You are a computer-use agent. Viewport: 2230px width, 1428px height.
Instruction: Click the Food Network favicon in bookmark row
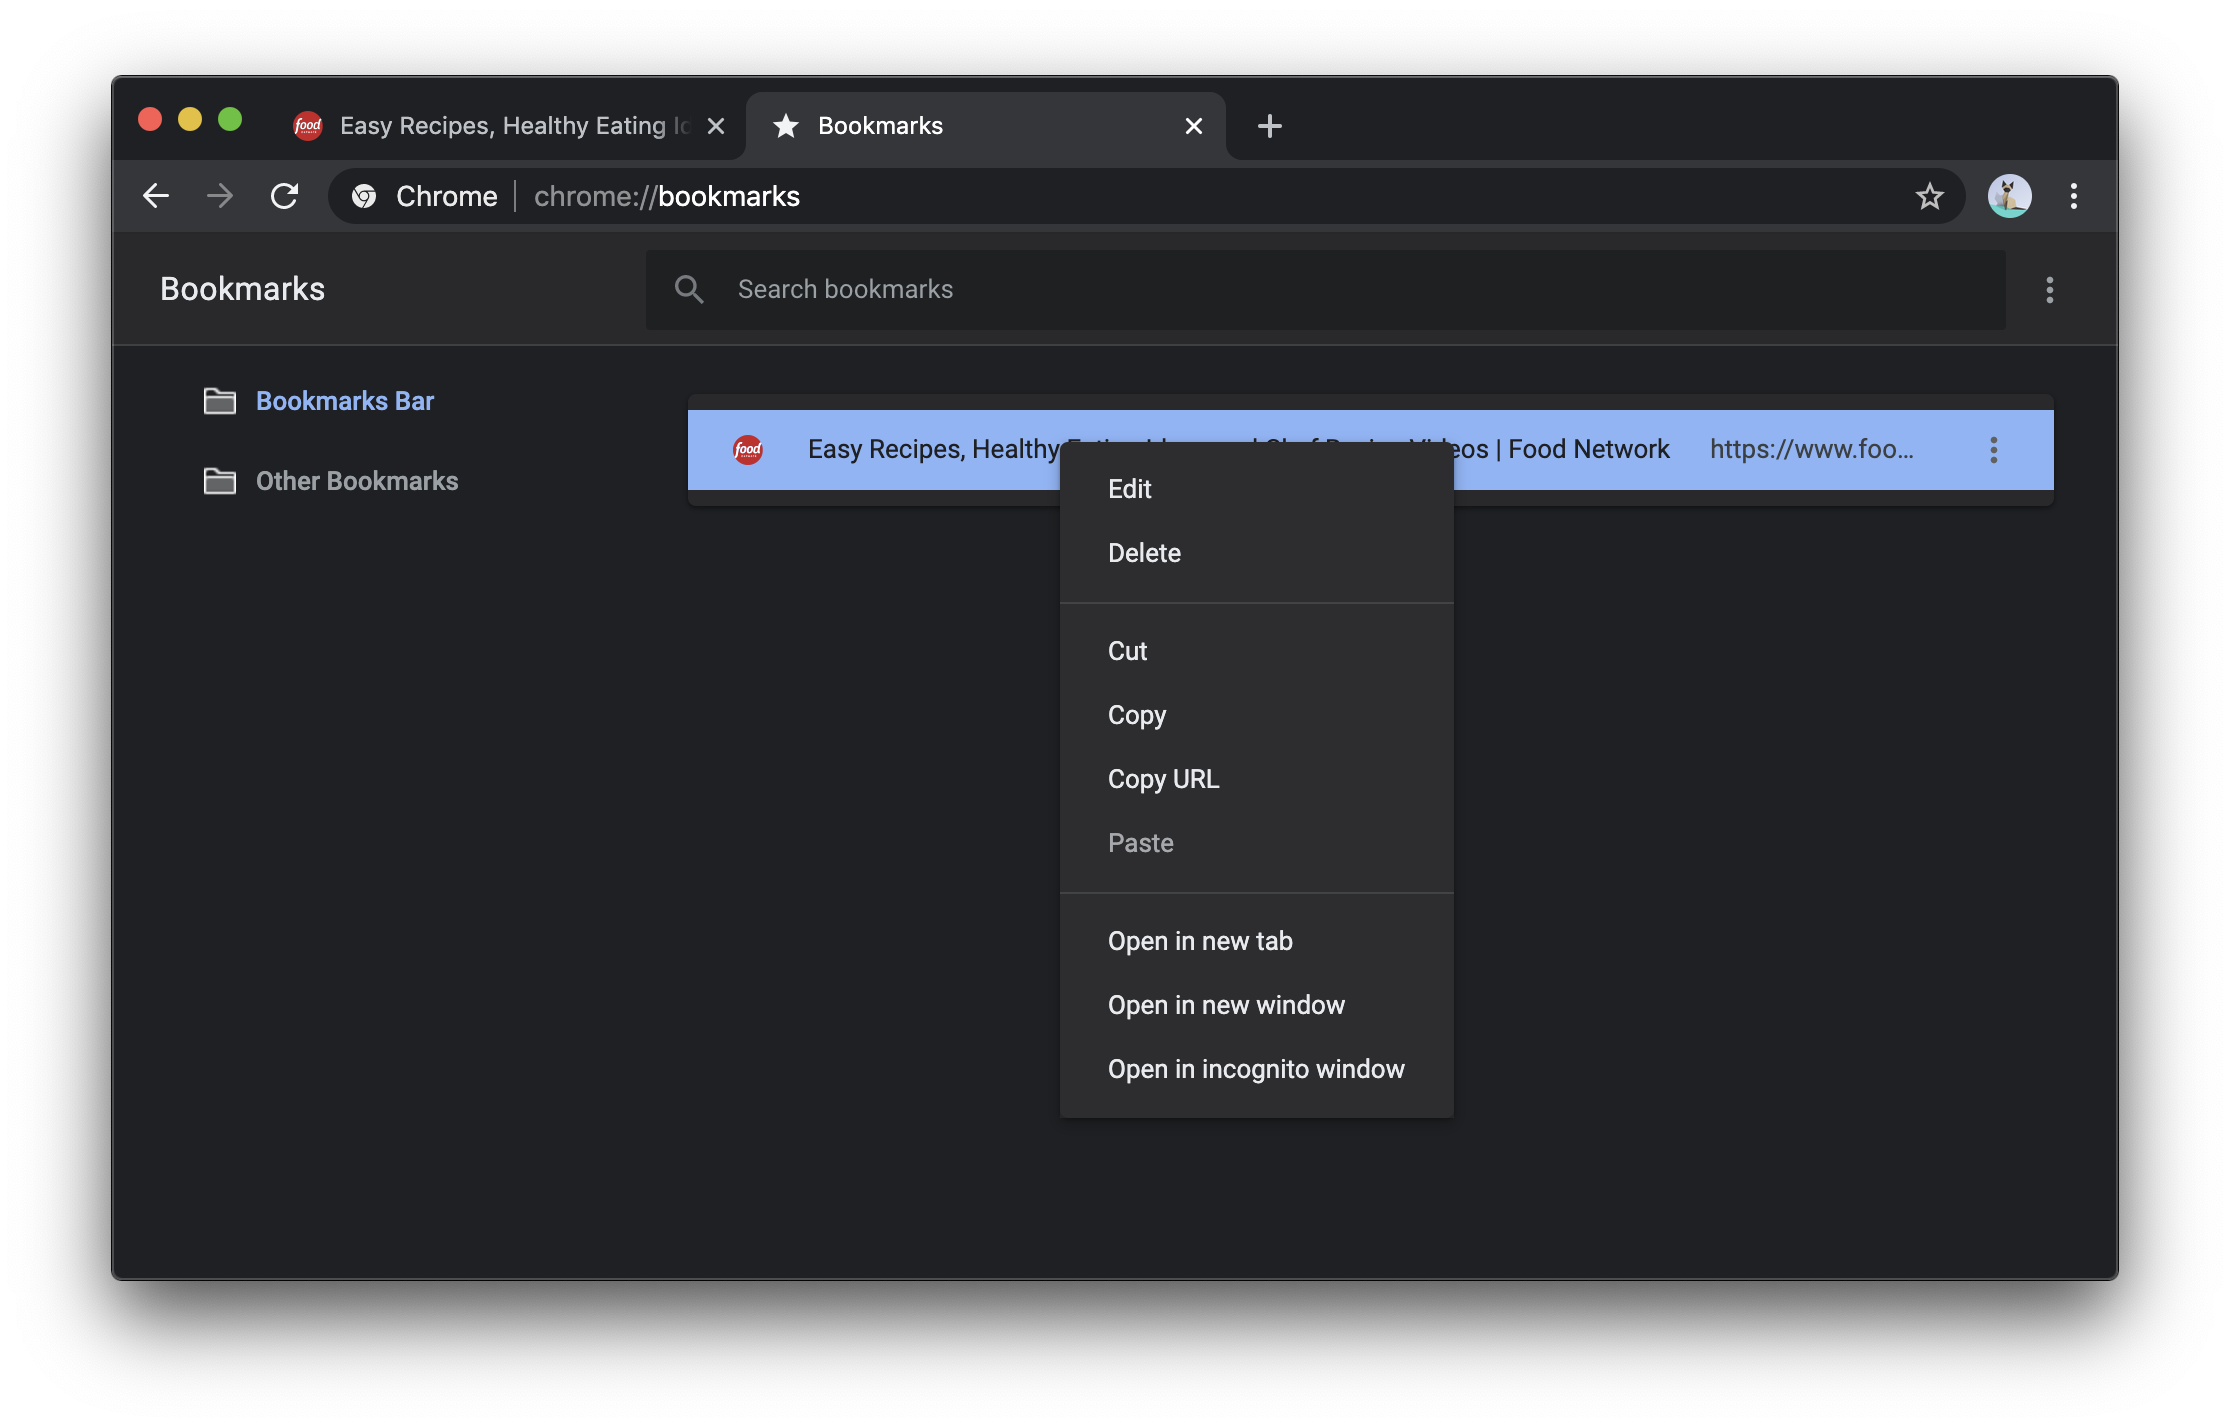click(748, 450)
